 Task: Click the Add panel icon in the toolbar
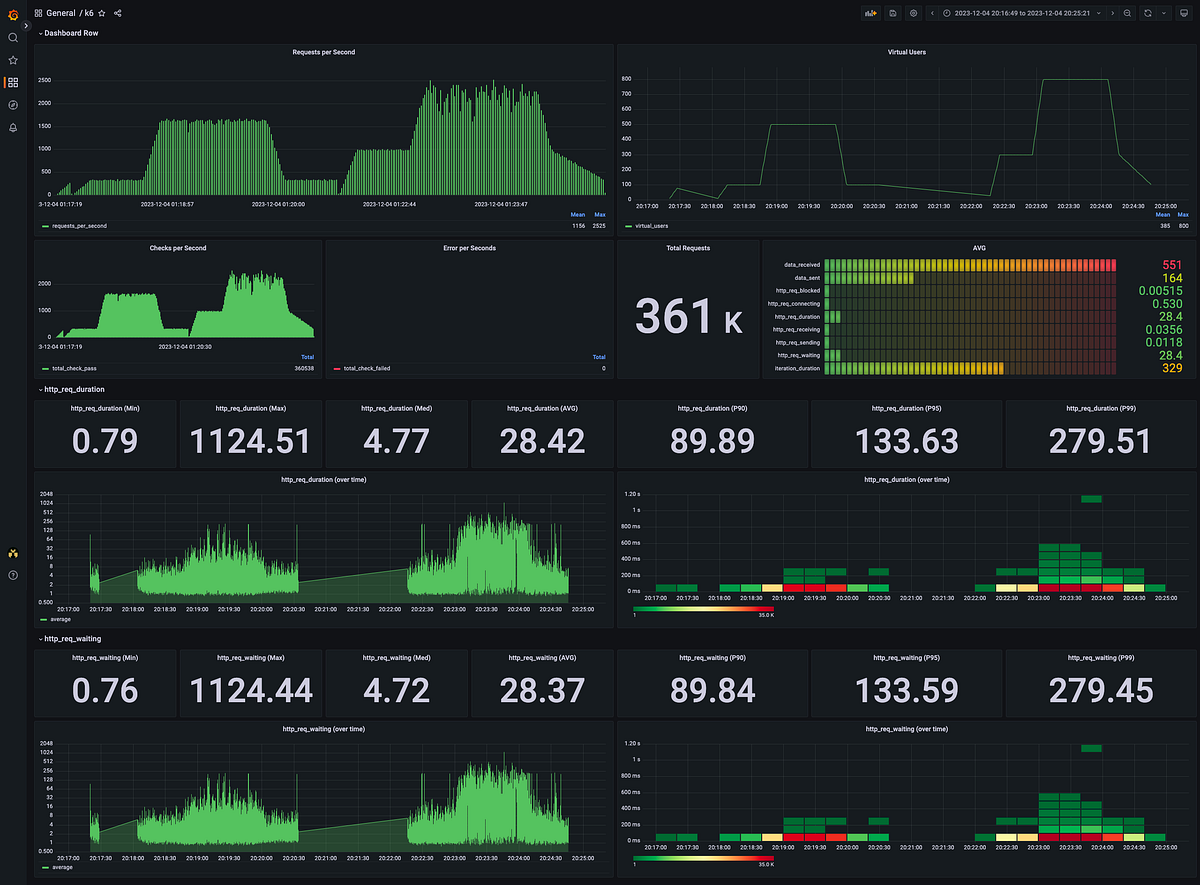coord(870,13)
